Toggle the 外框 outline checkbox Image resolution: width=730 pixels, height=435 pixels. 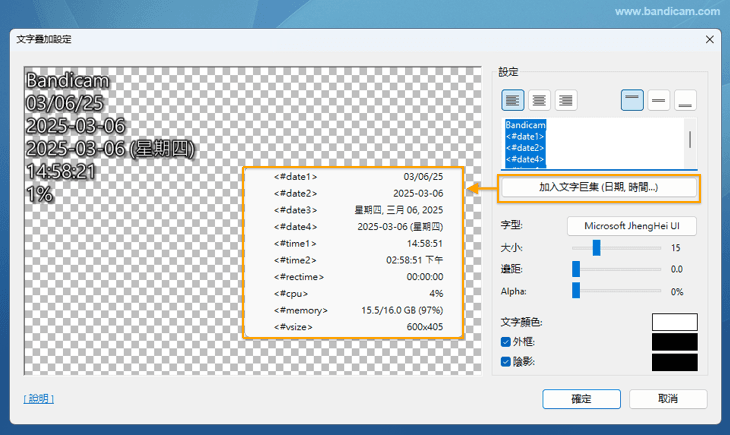point(506,342)
